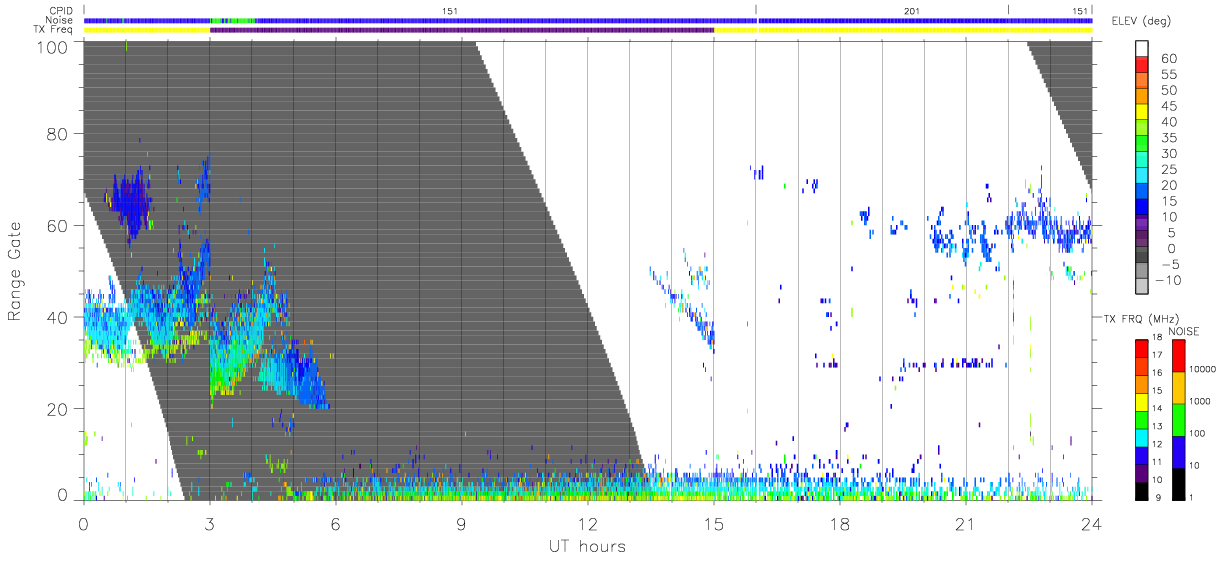Pick the green ELEV swatch between 30 and 35
Image resolution: width=1228 pixels, height=567 pixels.
point(1143,145)
